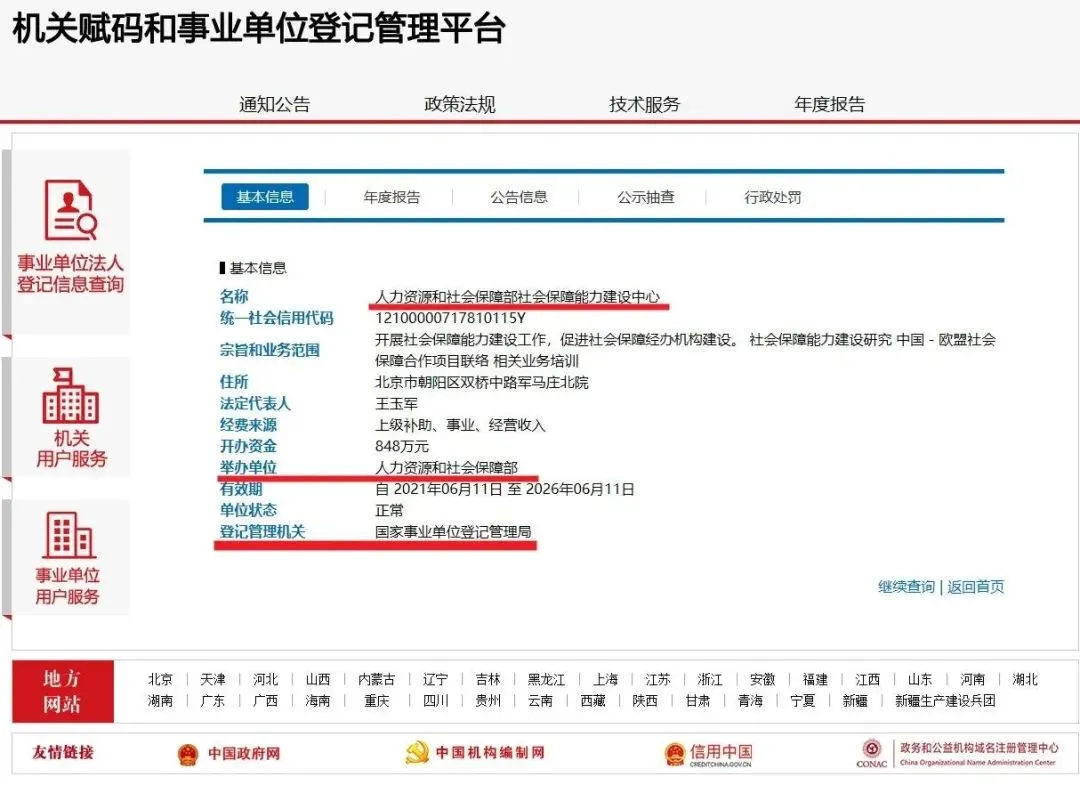Open the 浙江 local site link
This screenshot has height=785, width=1080.
click(x=710, y=680)
